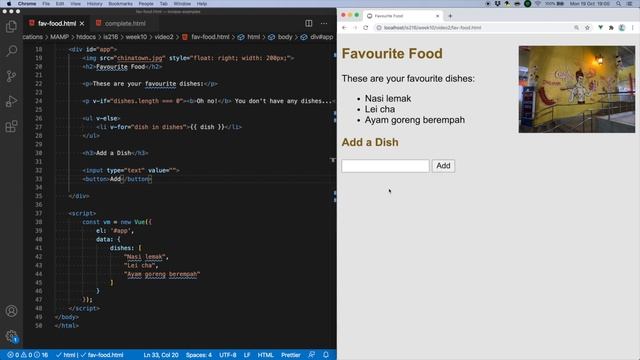The image size is (640, 360).
Task: Click the body breadcrumb item
Action: tap(281, 37)
